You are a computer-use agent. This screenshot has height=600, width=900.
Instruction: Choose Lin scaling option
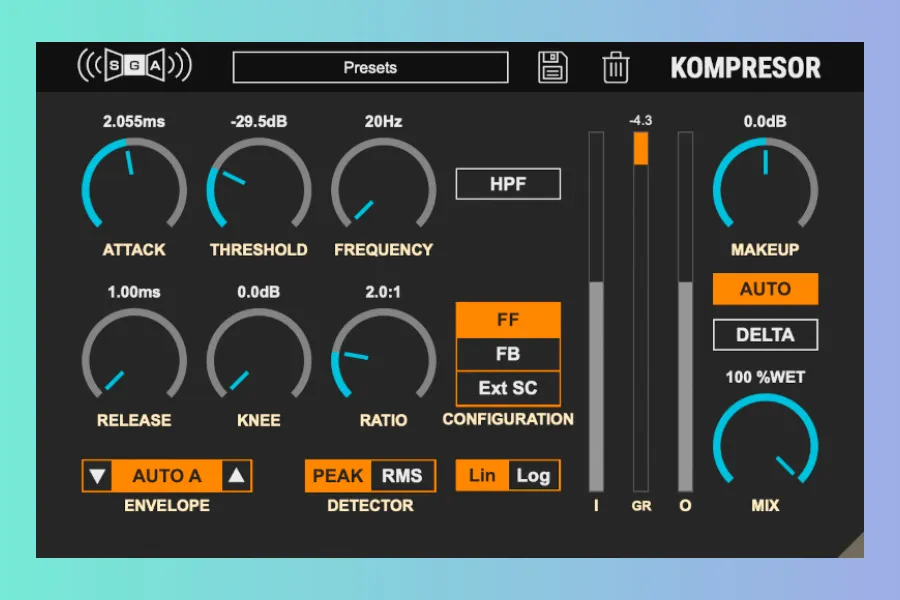(x=482, y=475)
